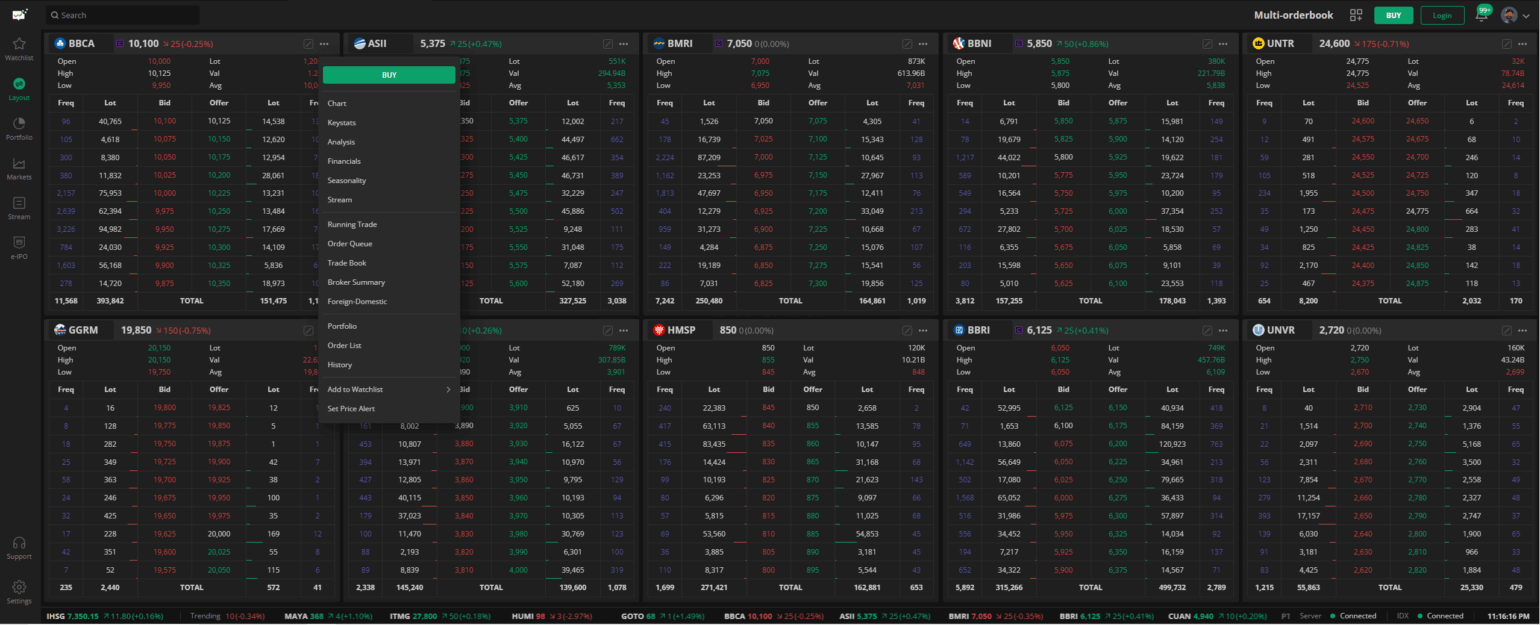The image size is (1540, 625).
Task: Click the app logo at top-left
Action: click(19, 14)
